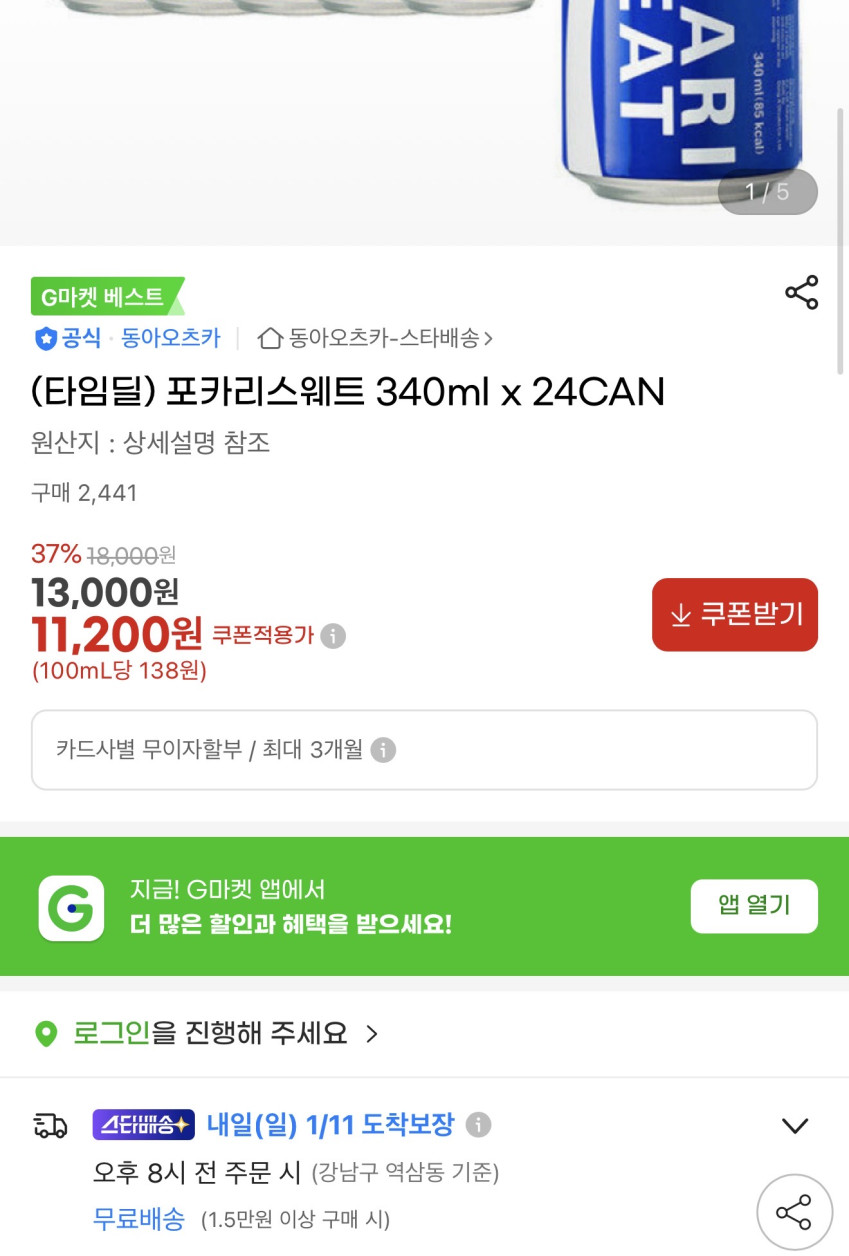Open the 동아오츠카 brand link
The image size is (849, 1256).
(x=170, y=338)
